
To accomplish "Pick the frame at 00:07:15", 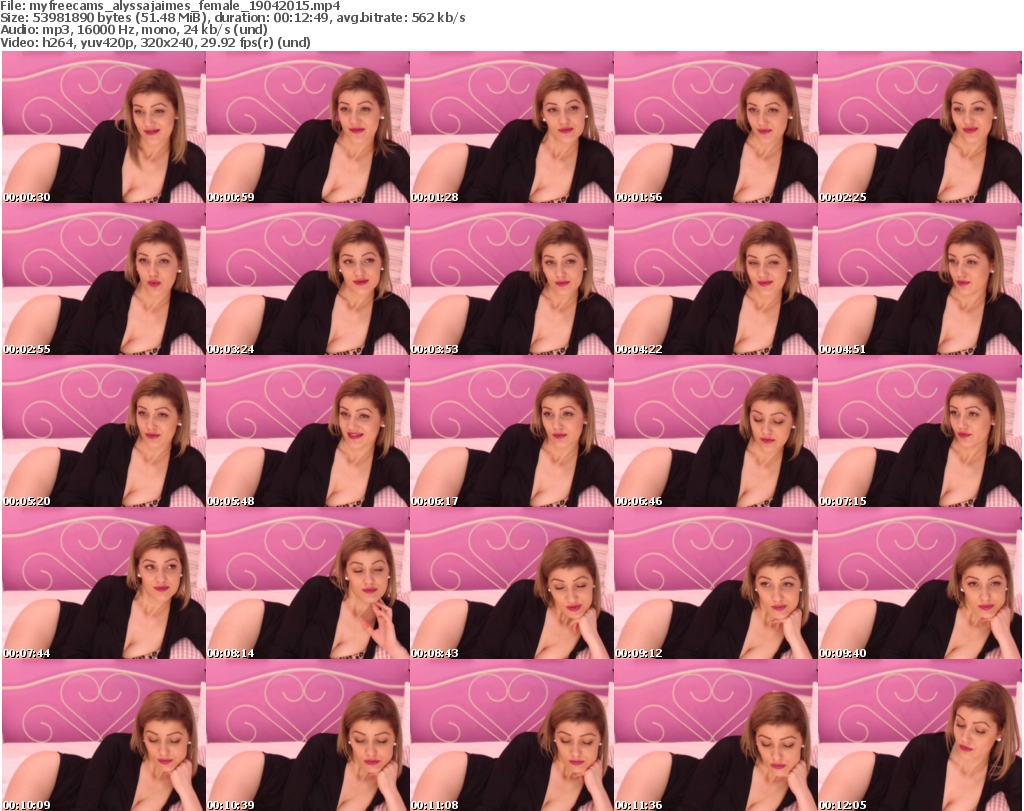I will 920,432.
